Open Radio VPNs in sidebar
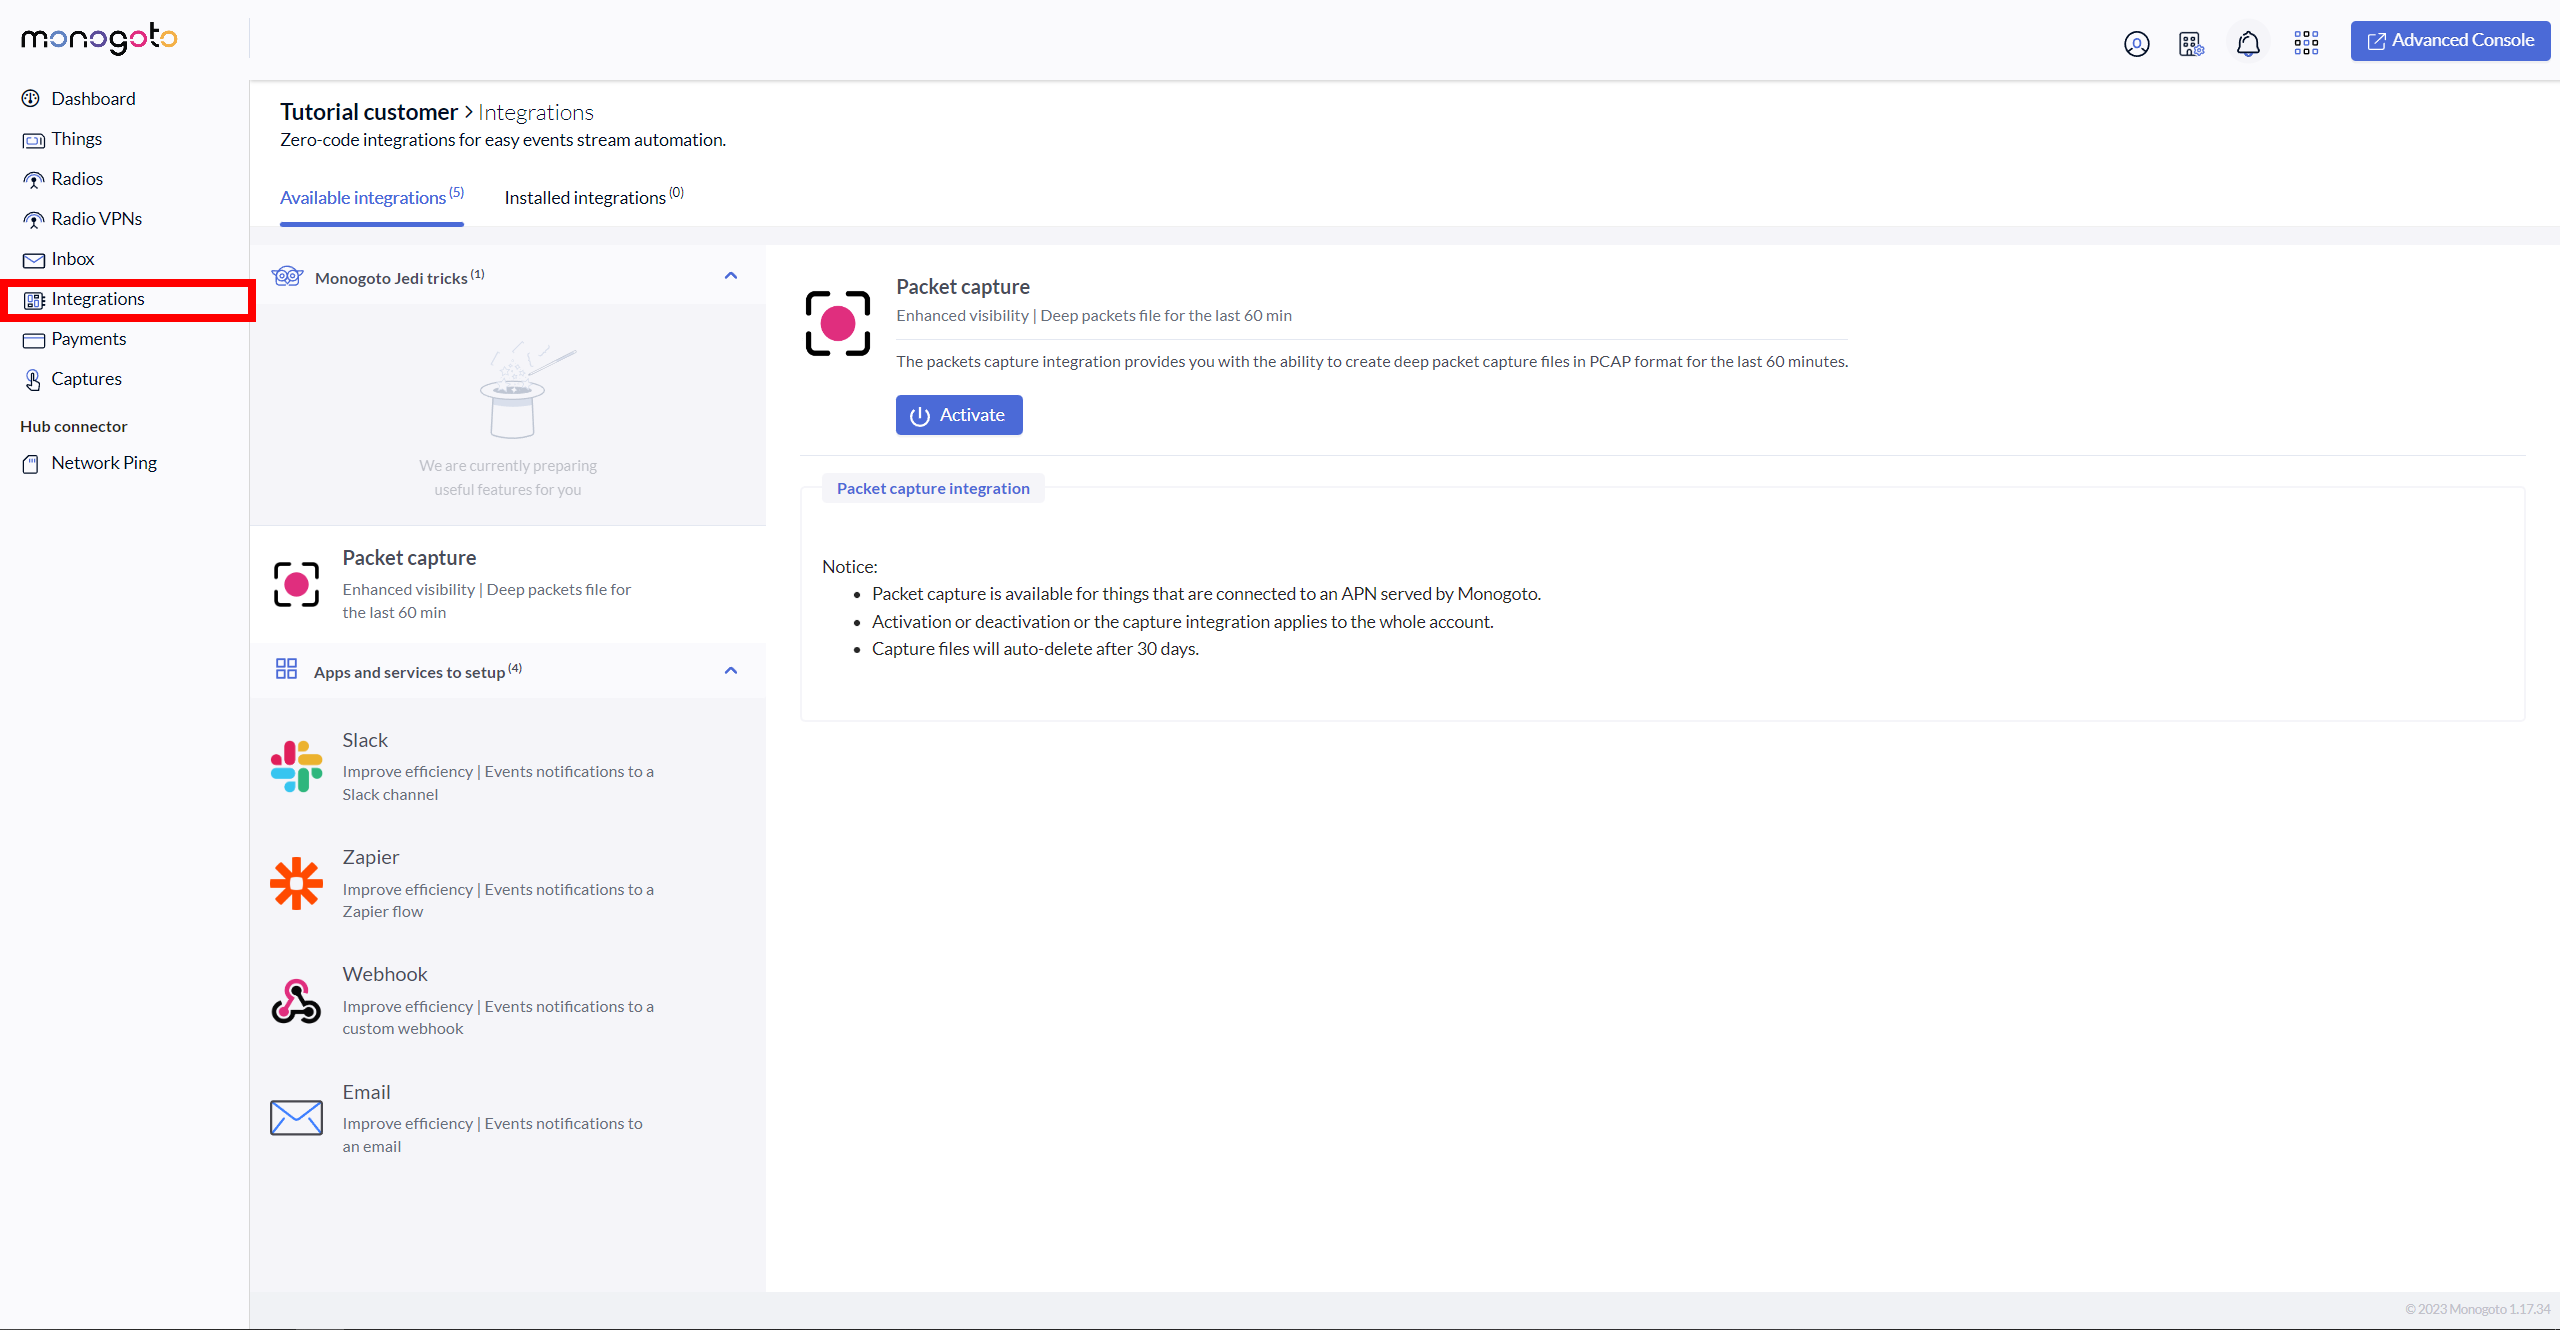The width and height of the screenshot is (2560, 1330). (96, 219)
